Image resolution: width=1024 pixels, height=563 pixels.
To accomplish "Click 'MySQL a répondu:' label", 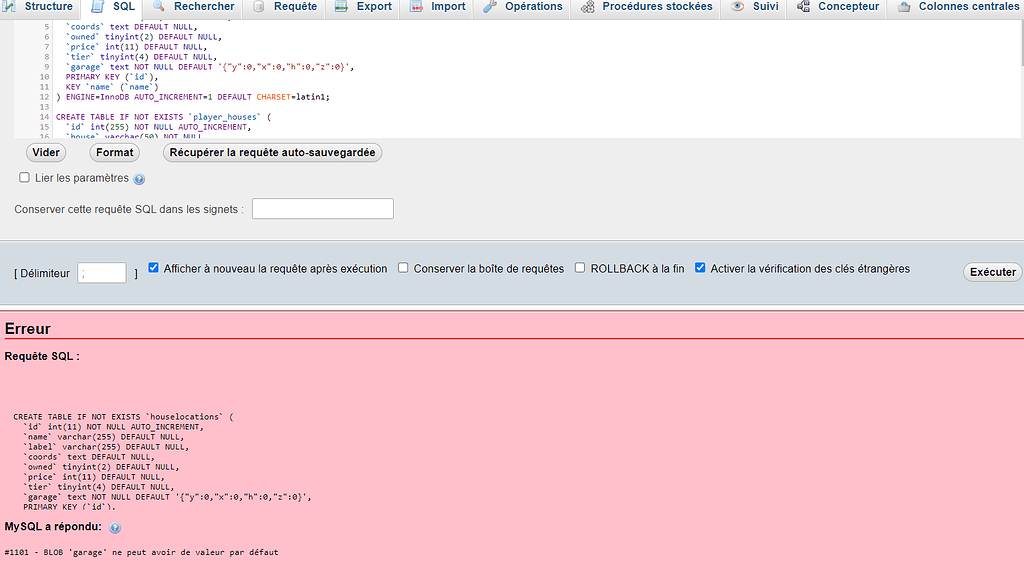I will pyautogui.click(x=53, y=526).
